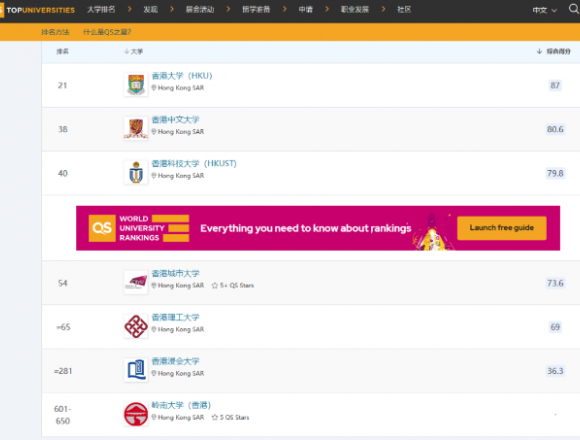Expand the chevron after 发现
Image resolution: width=580 pixels, height=440 pixels.
172,9
